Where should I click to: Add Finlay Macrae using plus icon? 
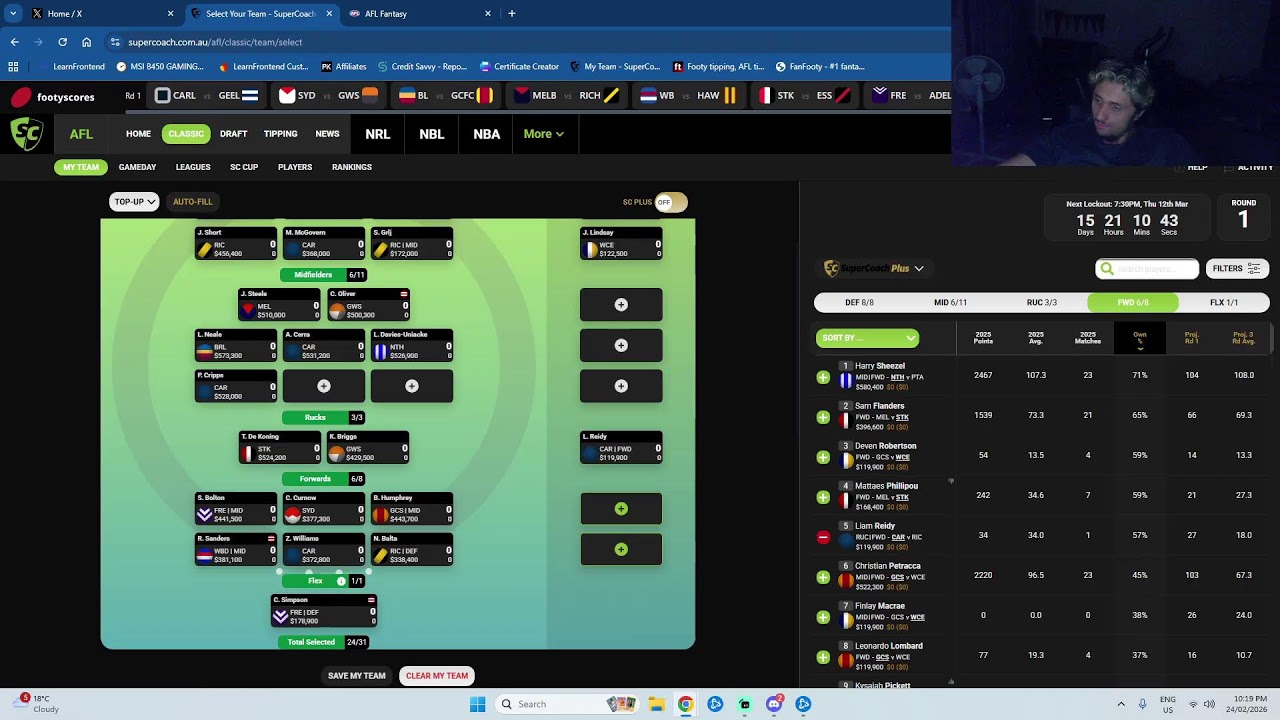click(x=823, y=617)
